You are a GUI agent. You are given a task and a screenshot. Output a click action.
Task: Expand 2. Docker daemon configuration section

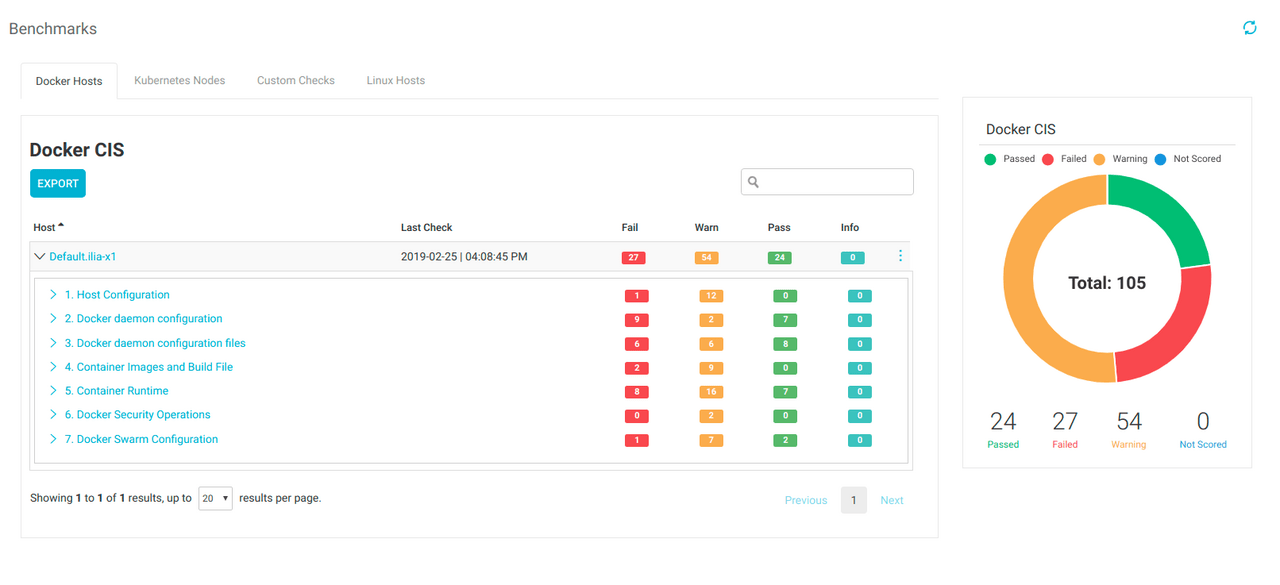click(x=53, y=319)
